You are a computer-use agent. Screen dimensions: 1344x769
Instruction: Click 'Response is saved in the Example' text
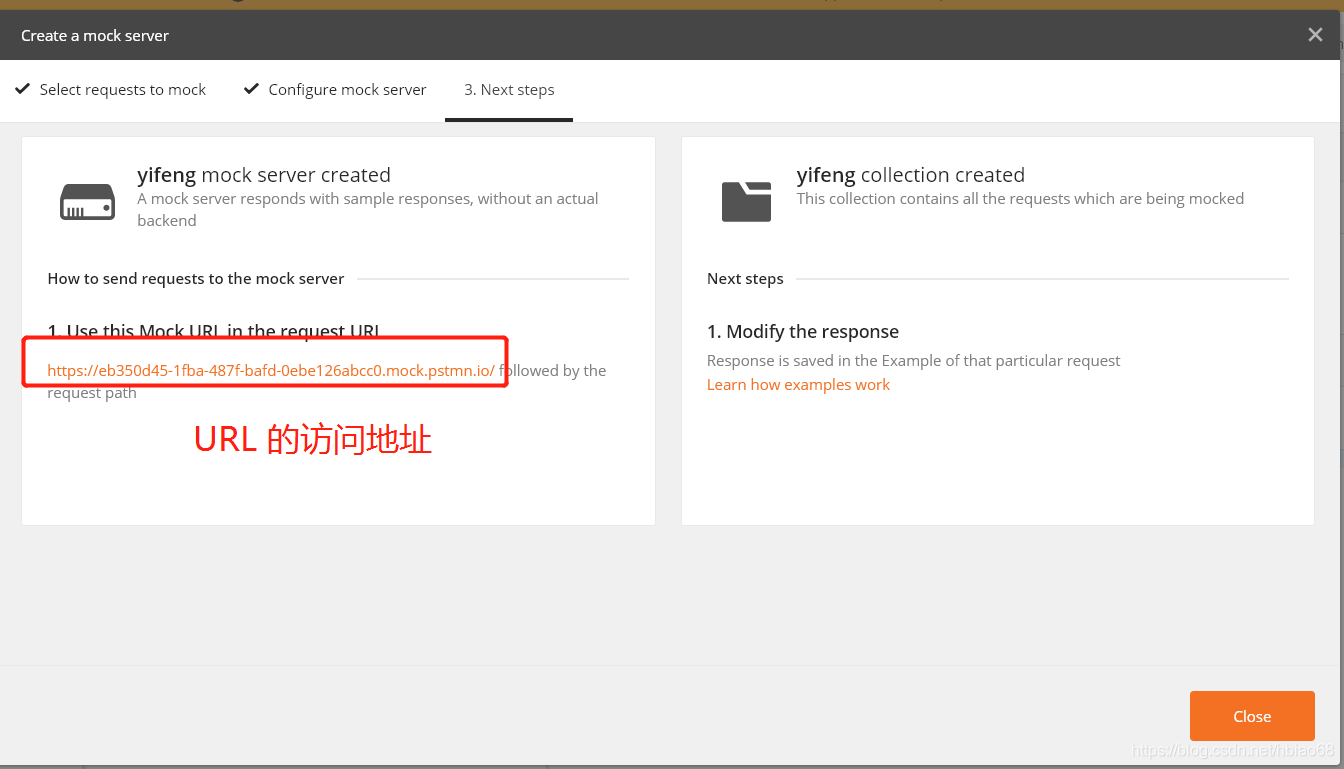(914, 360)
